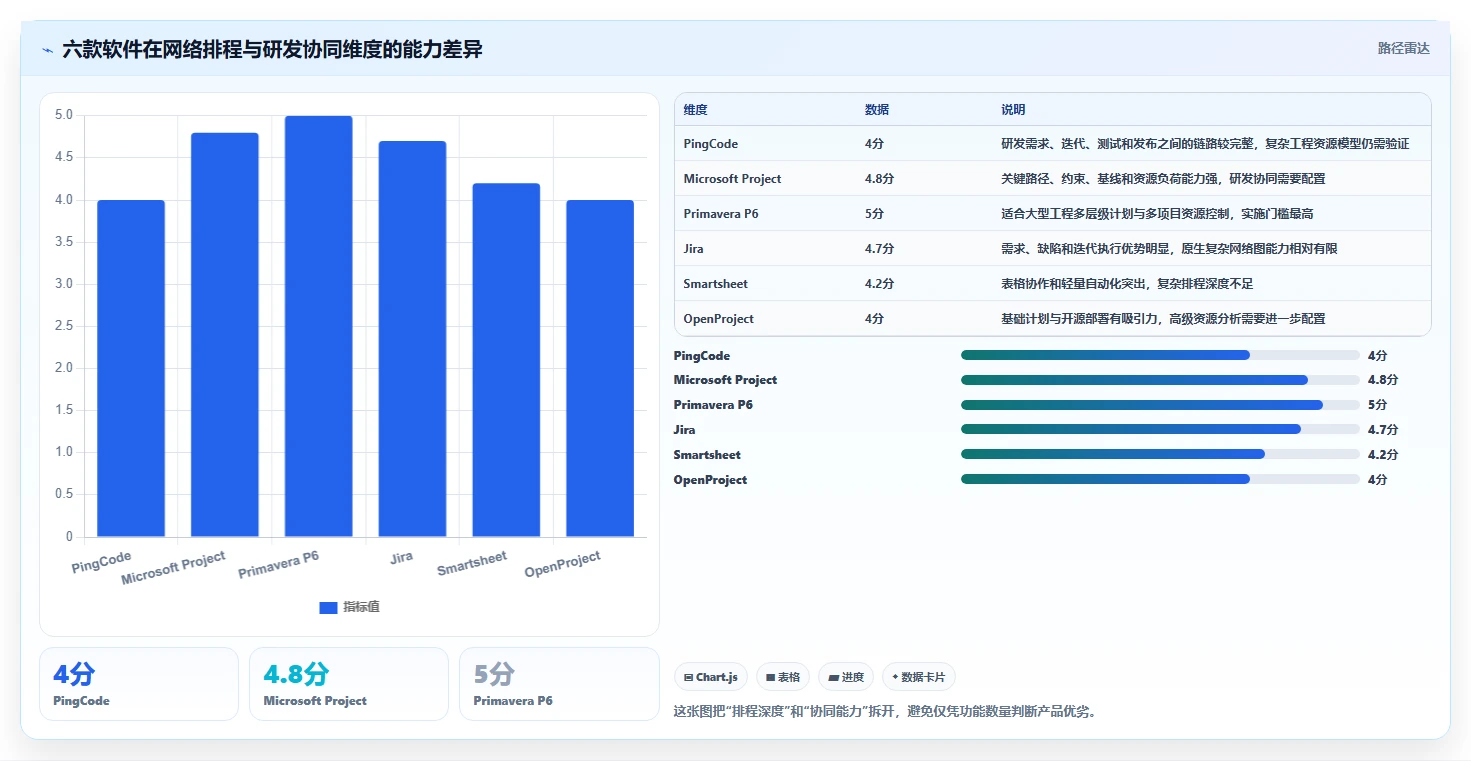Click the Smartsheet progress bar
Viewport: 1471px width, 761px height.
tap(1160, 454)
